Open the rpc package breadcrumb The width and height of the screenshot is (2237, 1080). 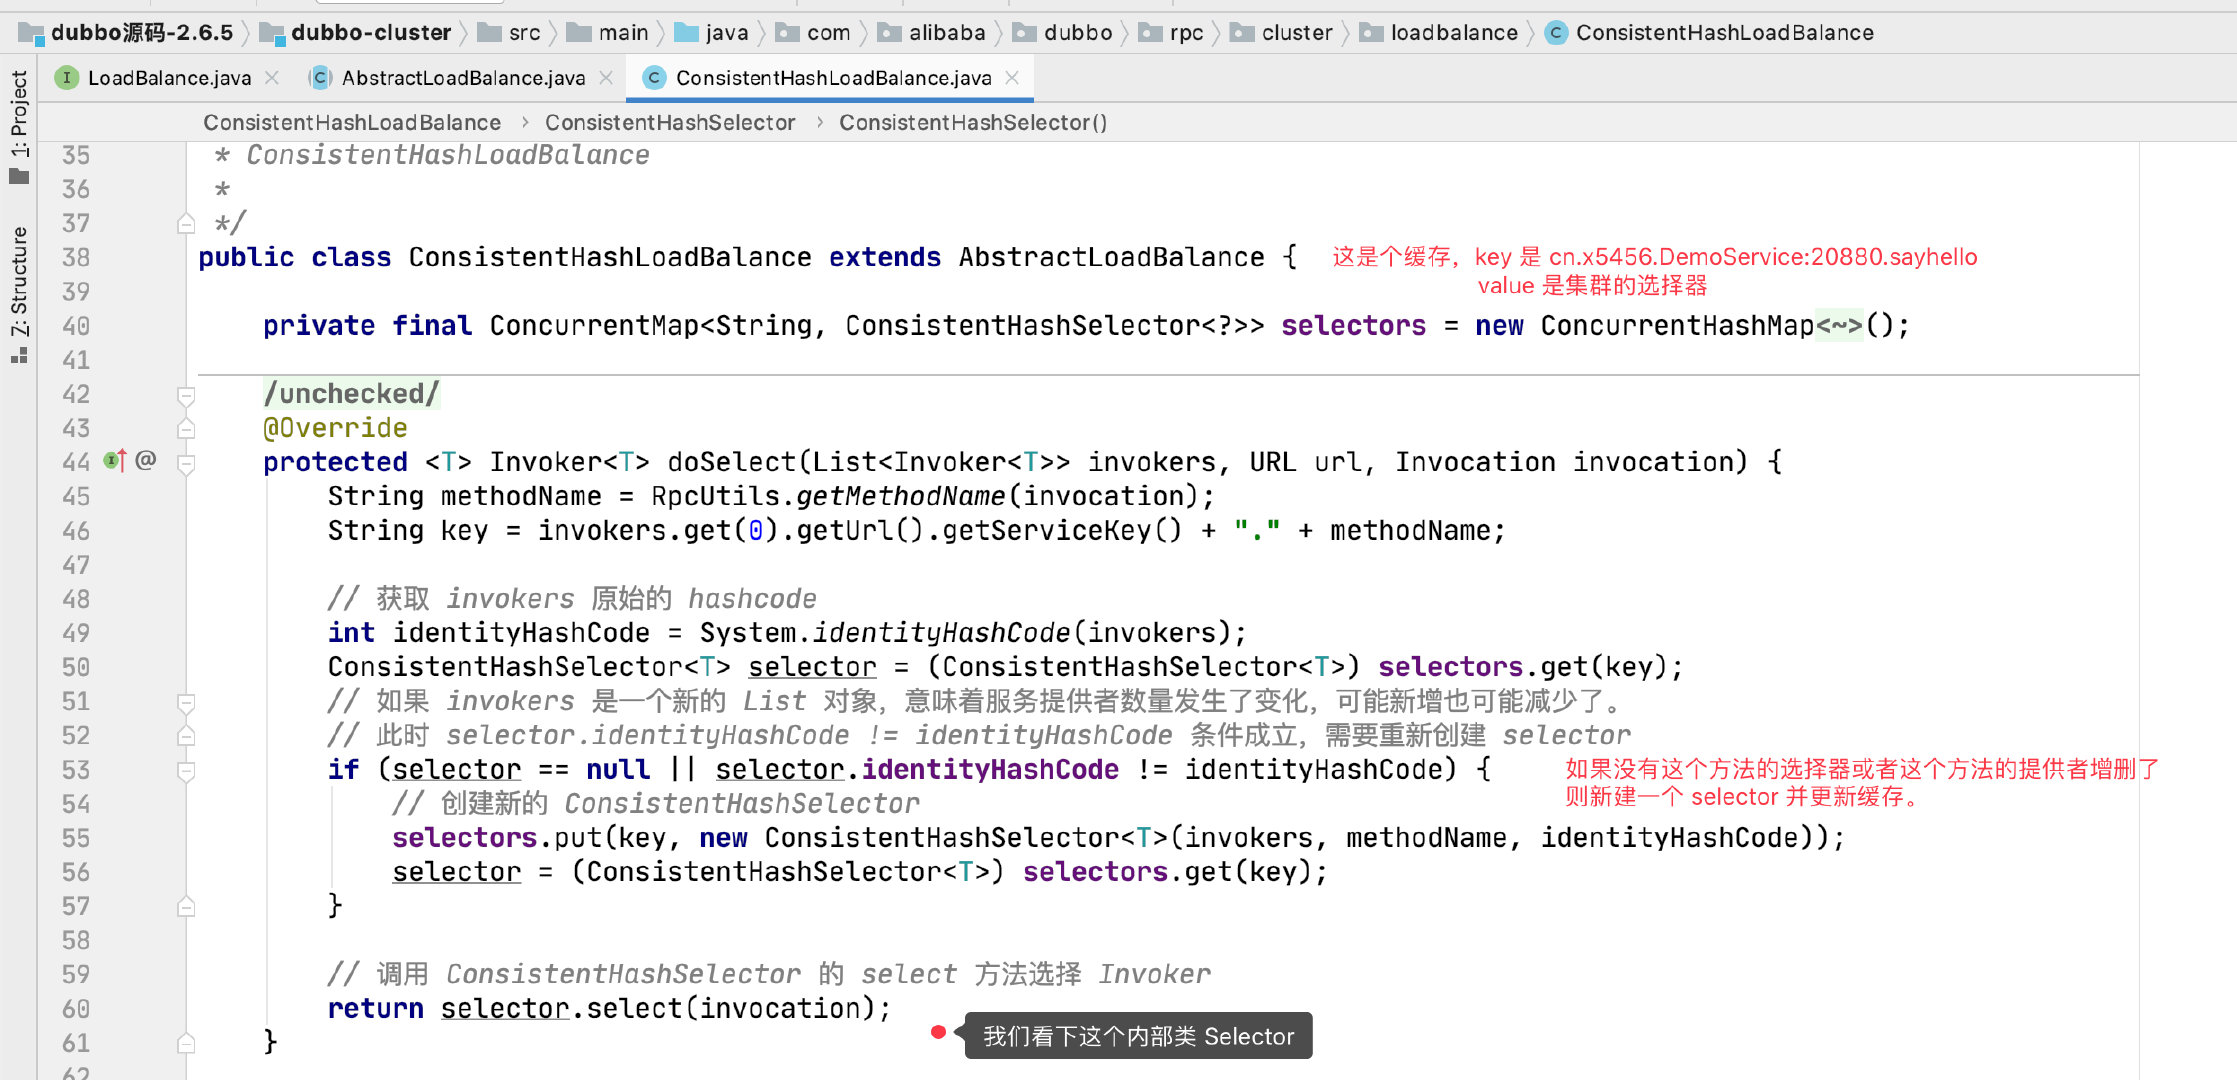[x=1172, y=33]
